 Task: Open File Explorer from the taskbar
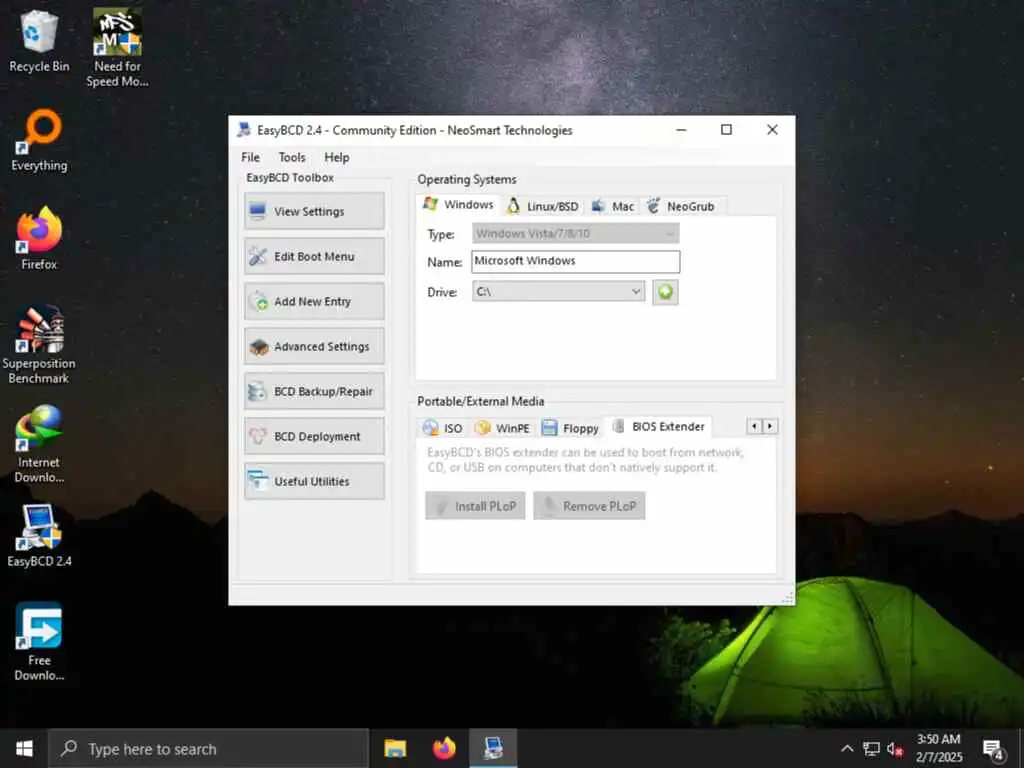395,748
